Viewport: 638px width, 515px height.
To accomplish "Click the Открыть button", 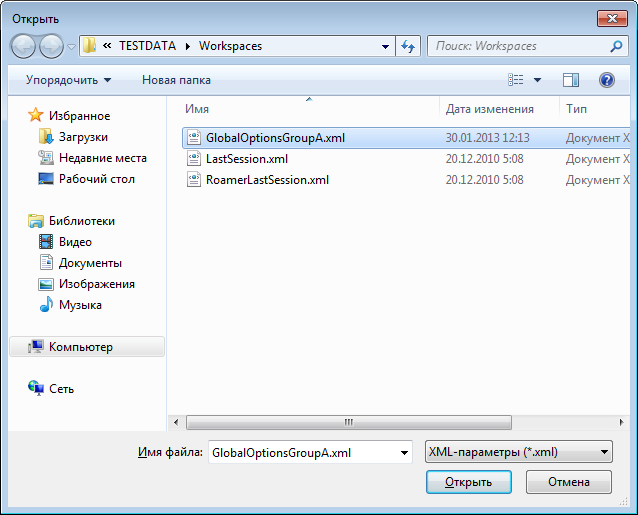I will tap(469, 482).
